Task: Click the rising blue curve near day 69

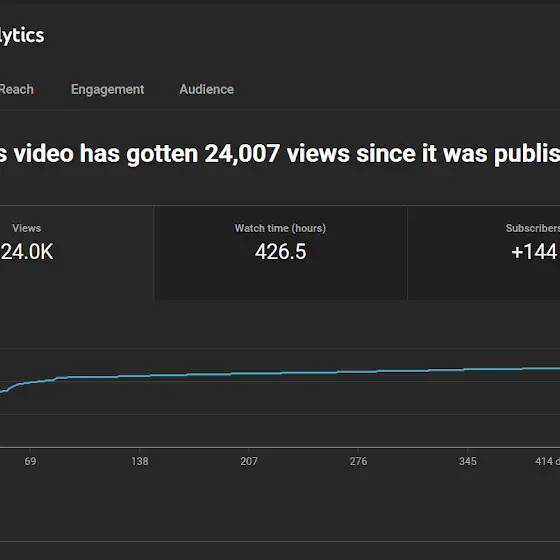Action: 30,382
